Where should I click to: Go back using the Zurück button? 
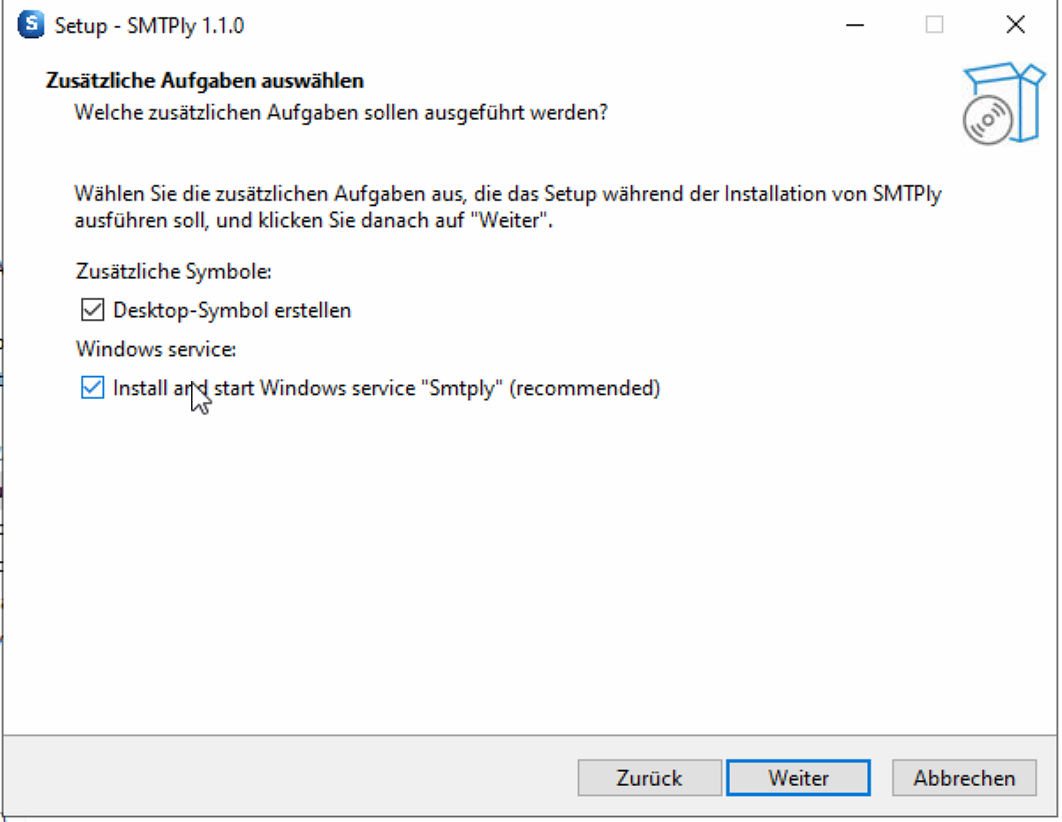click(x=648, y=777)
